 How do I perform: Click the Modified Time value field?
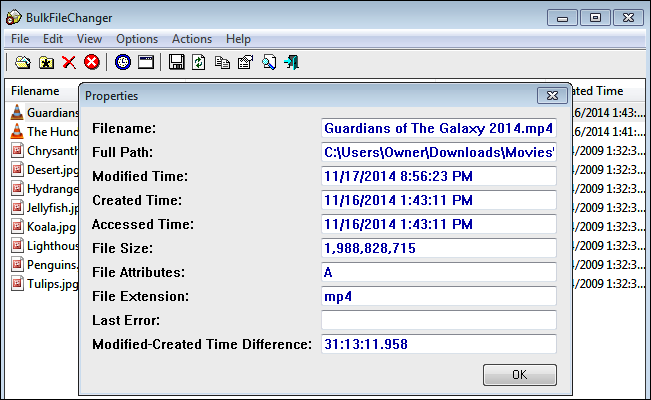(439, 176)
